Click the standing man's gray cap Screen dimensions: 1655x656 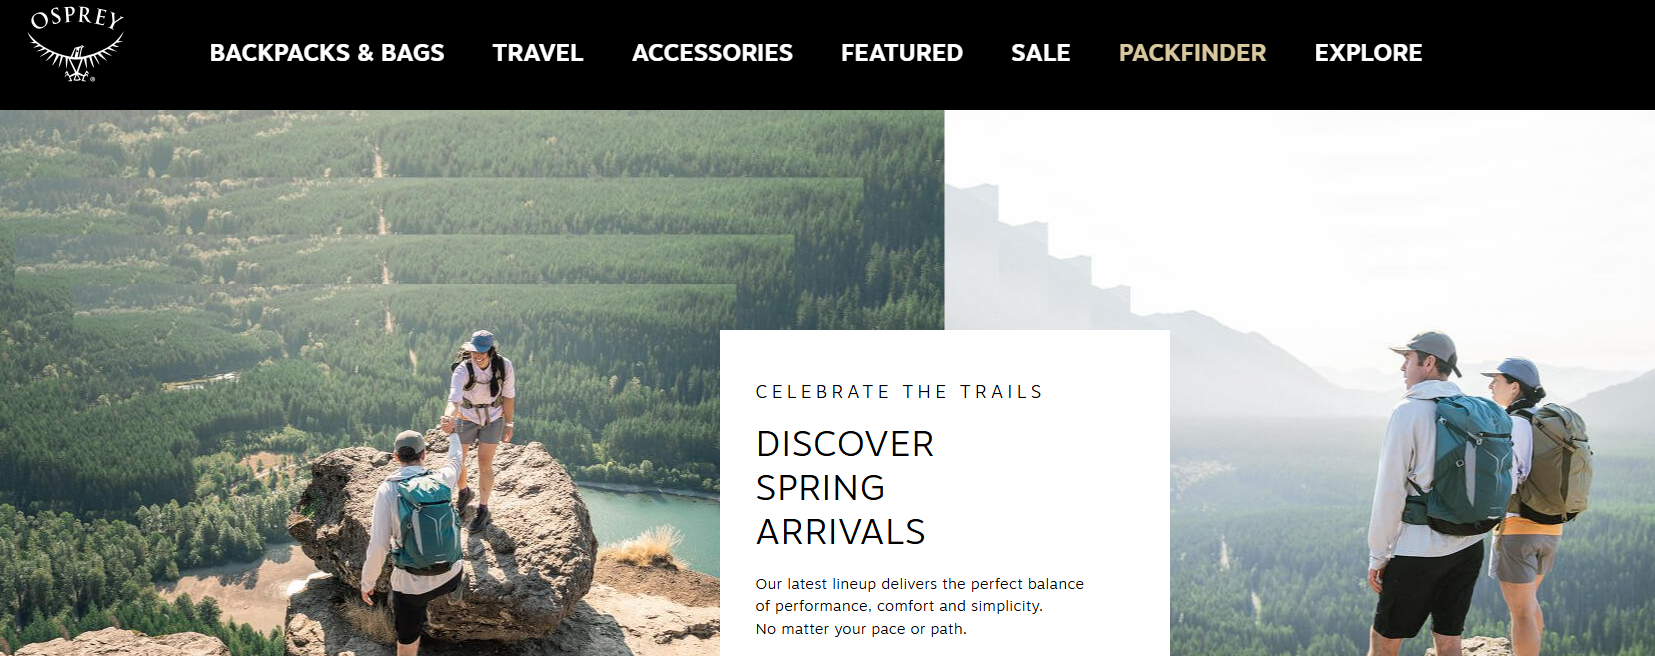click(x=1427, y=349)
